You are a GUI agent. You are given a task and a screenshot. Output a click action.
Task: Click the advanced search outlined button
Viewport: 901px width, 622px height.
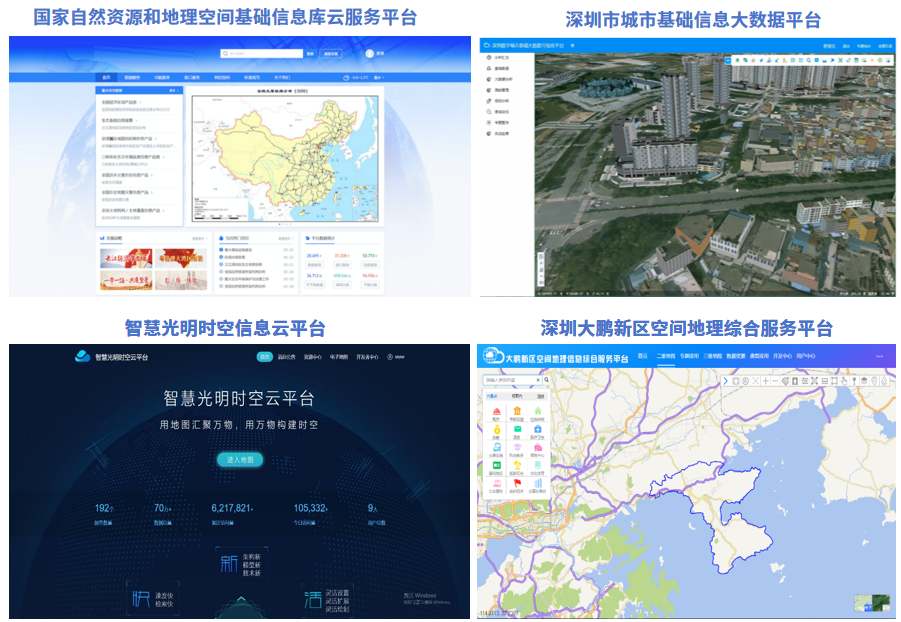[x=331, y=53]
